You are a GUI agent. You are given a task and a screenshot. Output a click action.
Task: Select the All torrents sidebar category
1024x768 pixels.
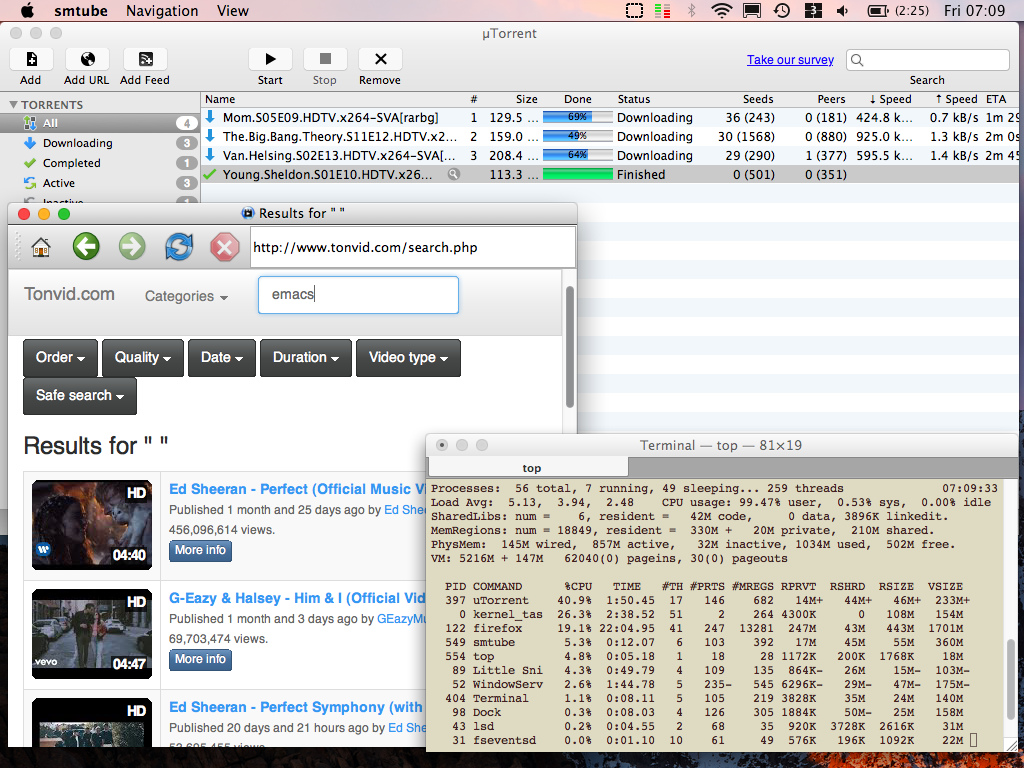coord(99,123)
